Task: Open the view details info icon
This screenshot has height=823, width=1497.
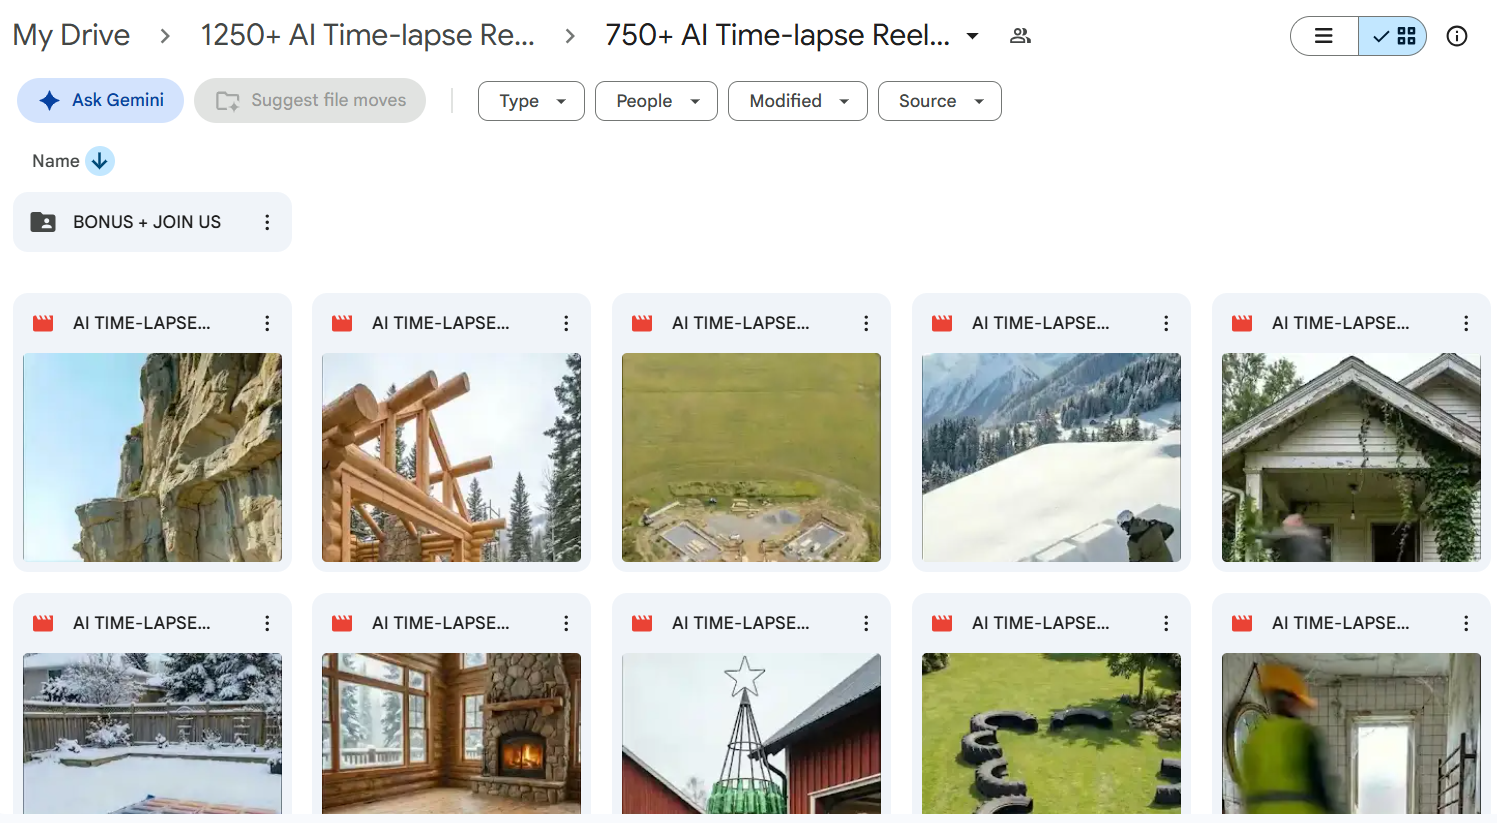Action: coord(1457,36)
